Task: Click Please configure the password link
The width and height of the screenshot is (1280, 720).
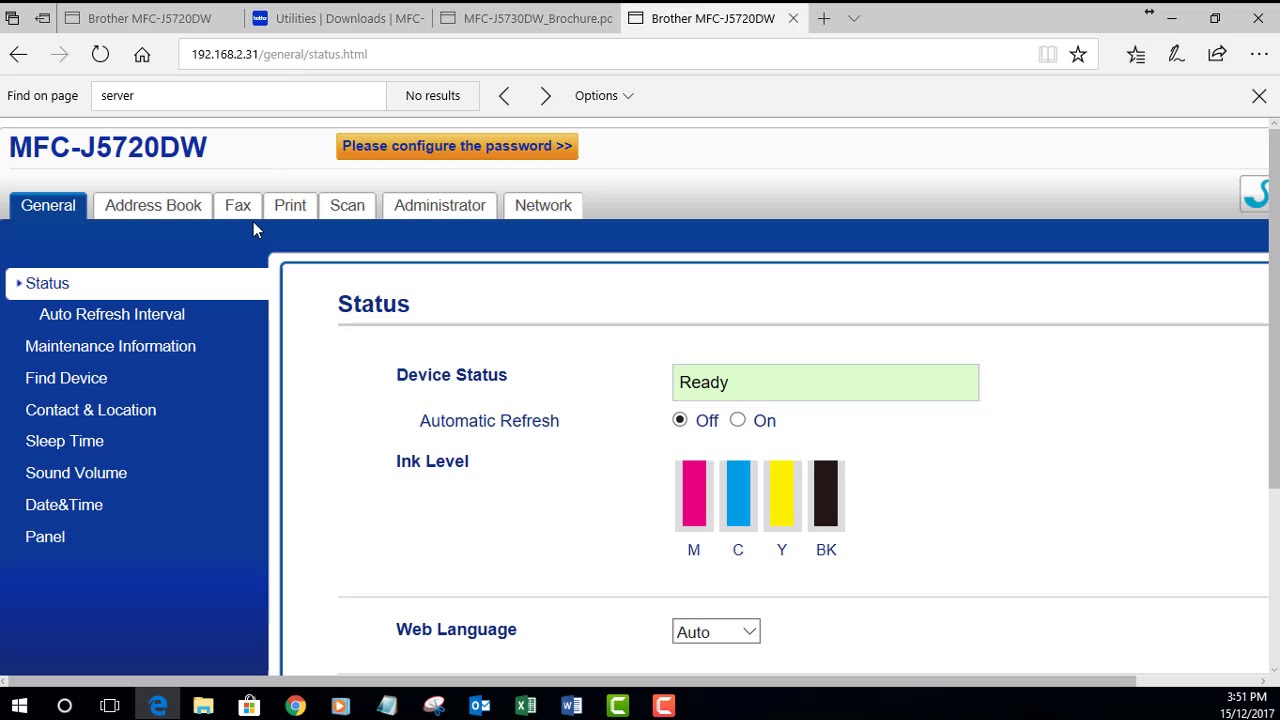Action: click(x=457, y=146)
